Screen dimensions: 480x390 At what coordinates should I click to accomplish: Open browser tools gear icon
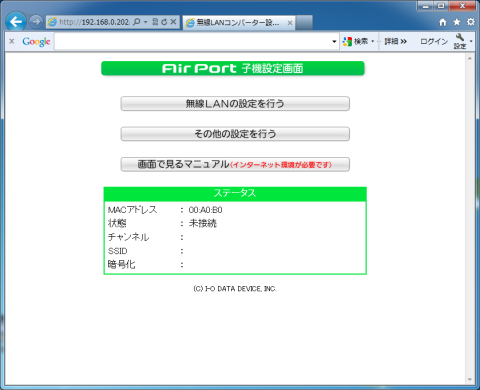click(471, 22)
